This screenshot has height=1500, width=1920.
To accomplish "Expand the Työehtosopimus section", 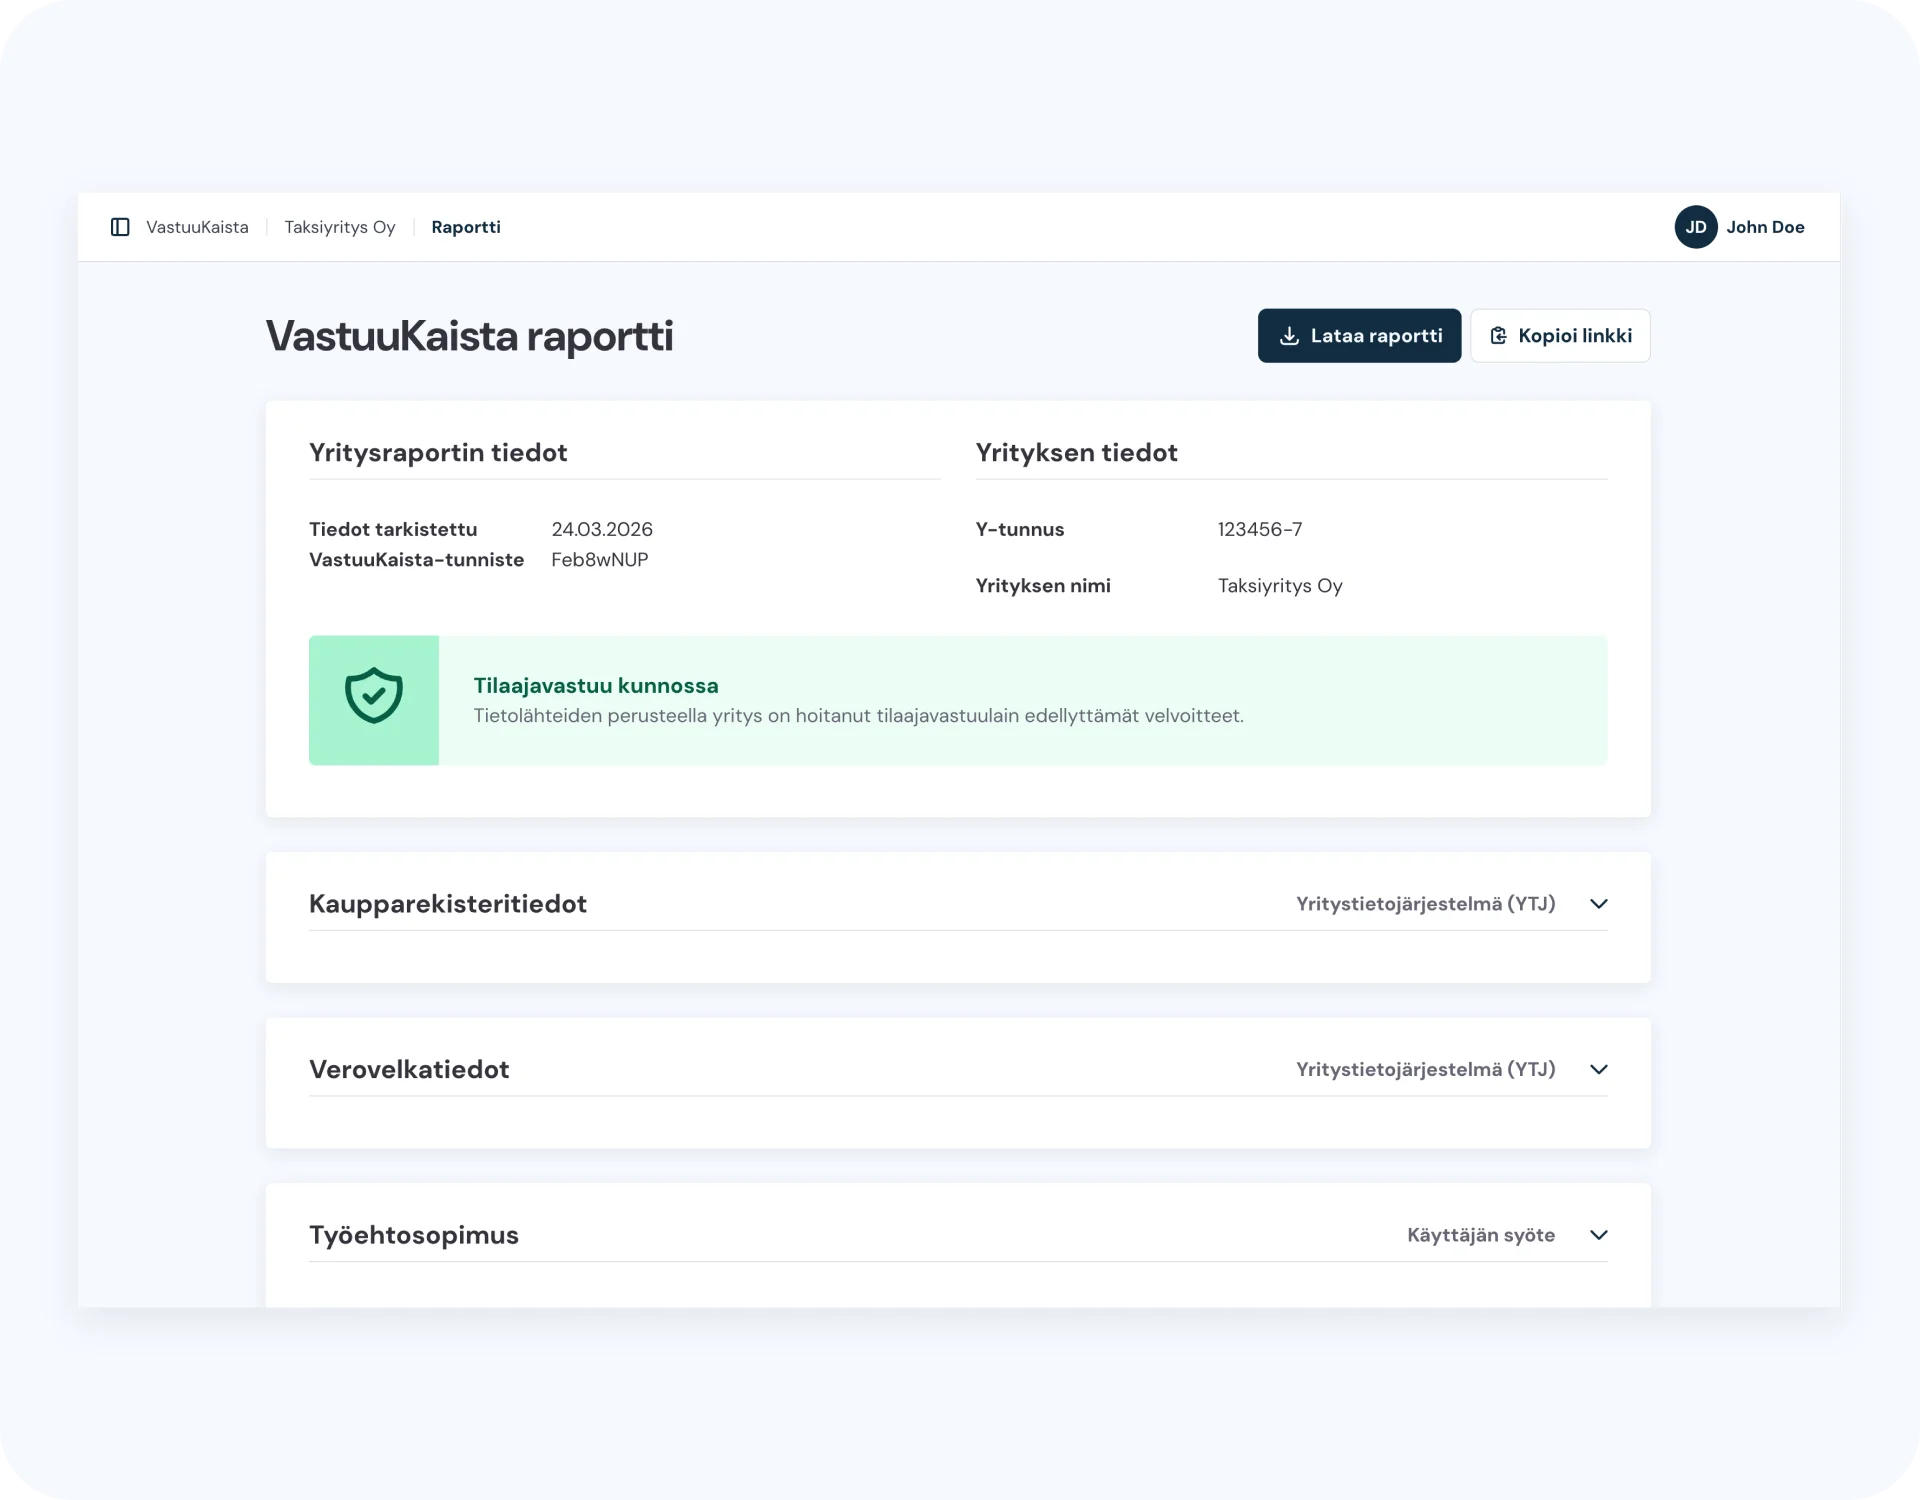I will coord(413,1235).
